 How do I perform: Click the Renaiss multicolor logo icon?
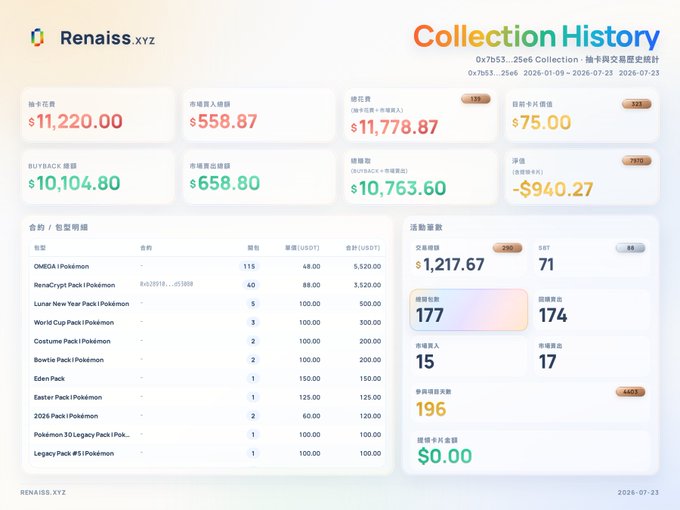37,37
